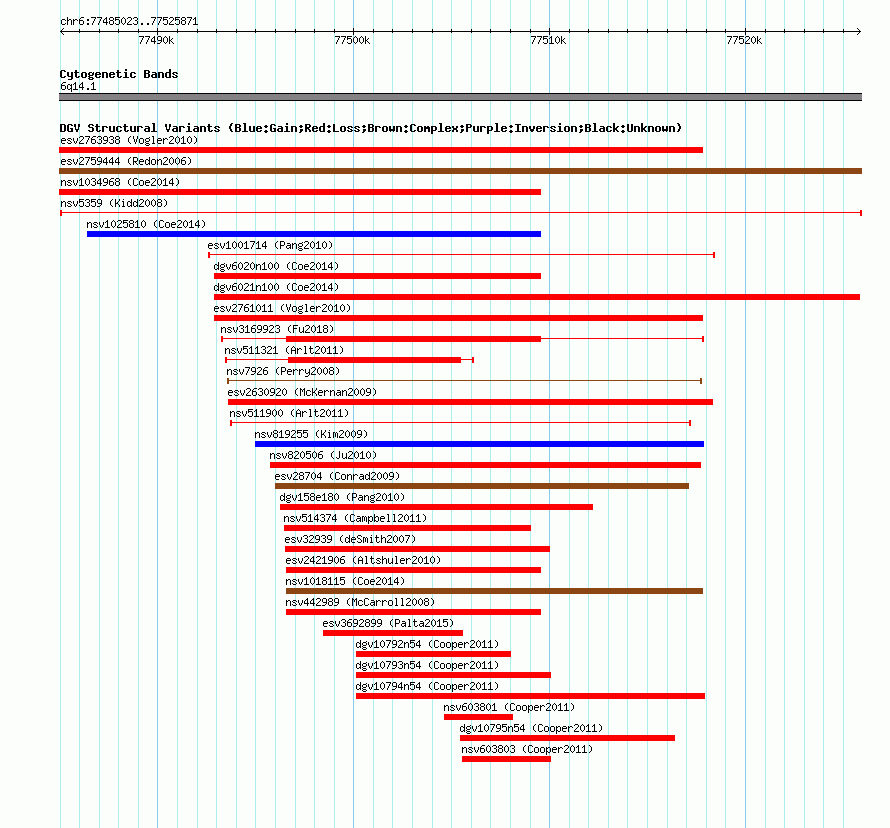Click the 77520k ruler tick label
Screen dimensions: 890x828
tap(744, 40)
